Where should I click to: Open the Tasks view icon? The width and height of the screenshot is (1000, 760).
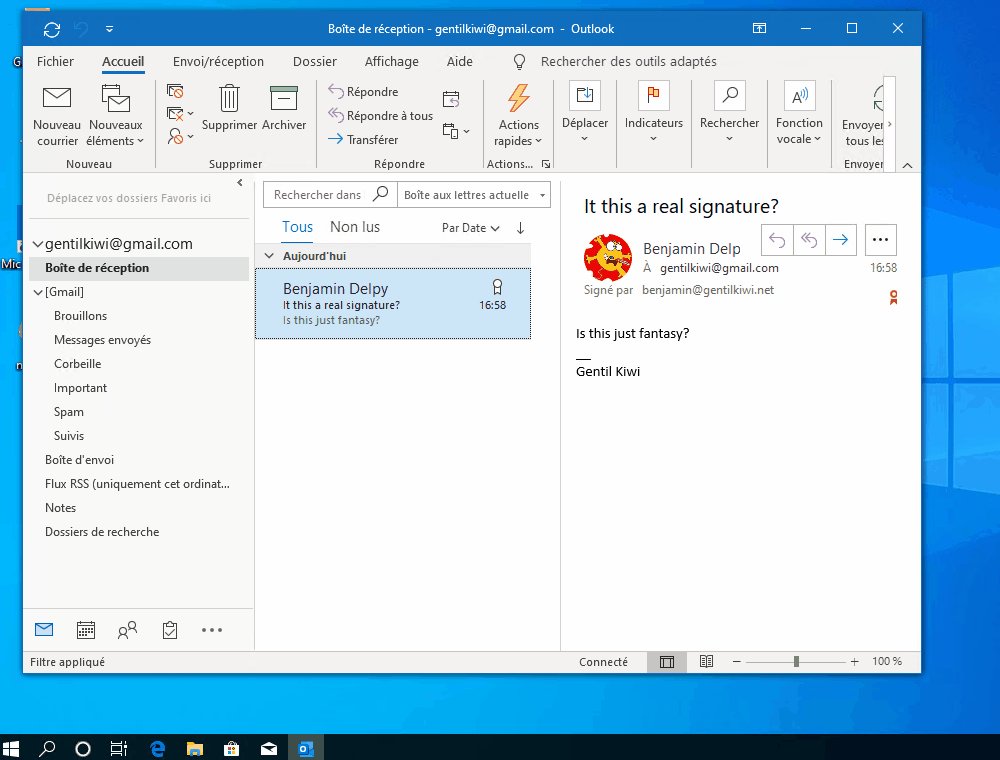(170, 630)
